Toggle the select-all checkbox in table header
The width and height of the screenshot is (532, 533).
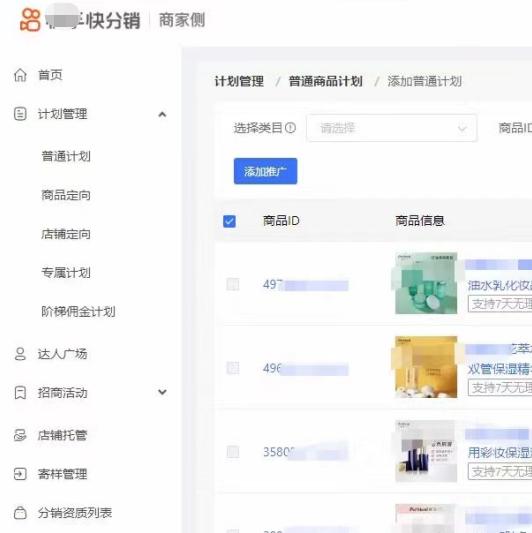pos(229,221)
